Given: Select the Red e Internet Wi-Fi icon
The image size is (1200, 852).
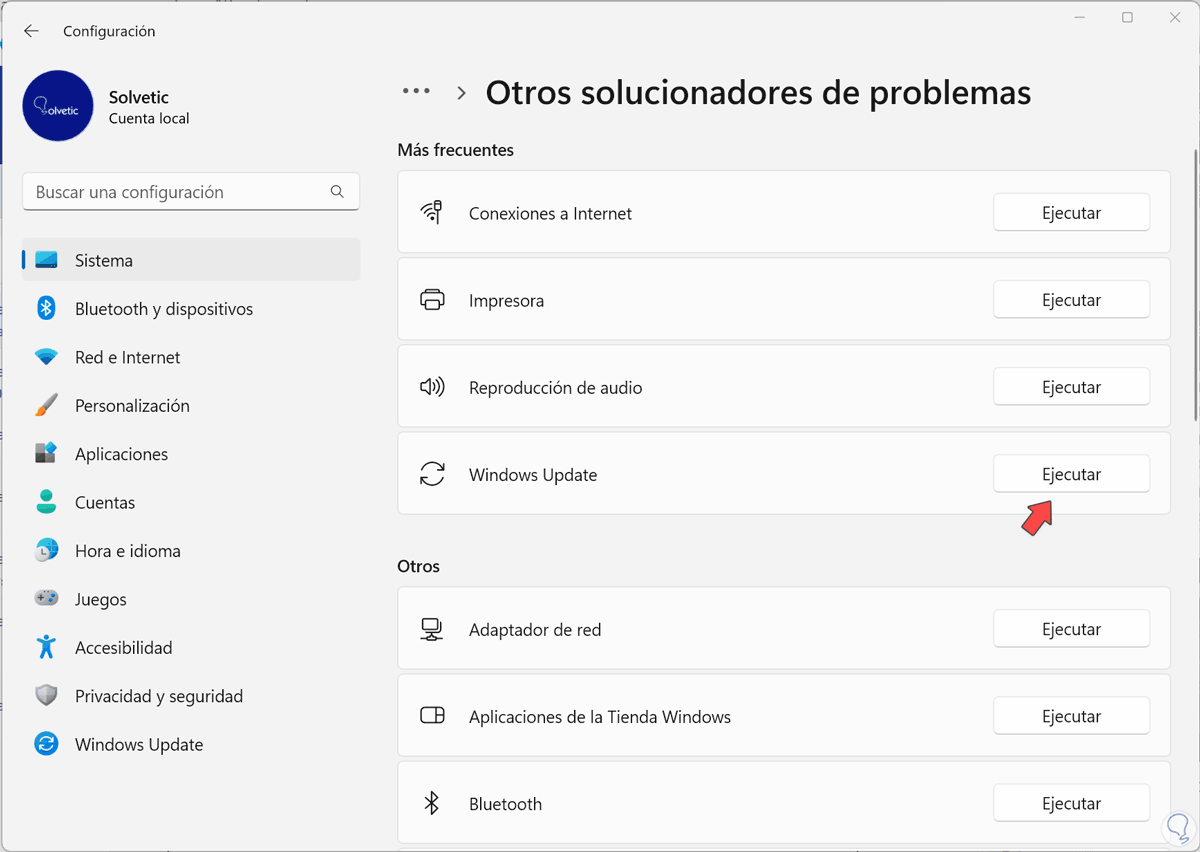Looking at the screenshot, I should click(x=46, y=358).
